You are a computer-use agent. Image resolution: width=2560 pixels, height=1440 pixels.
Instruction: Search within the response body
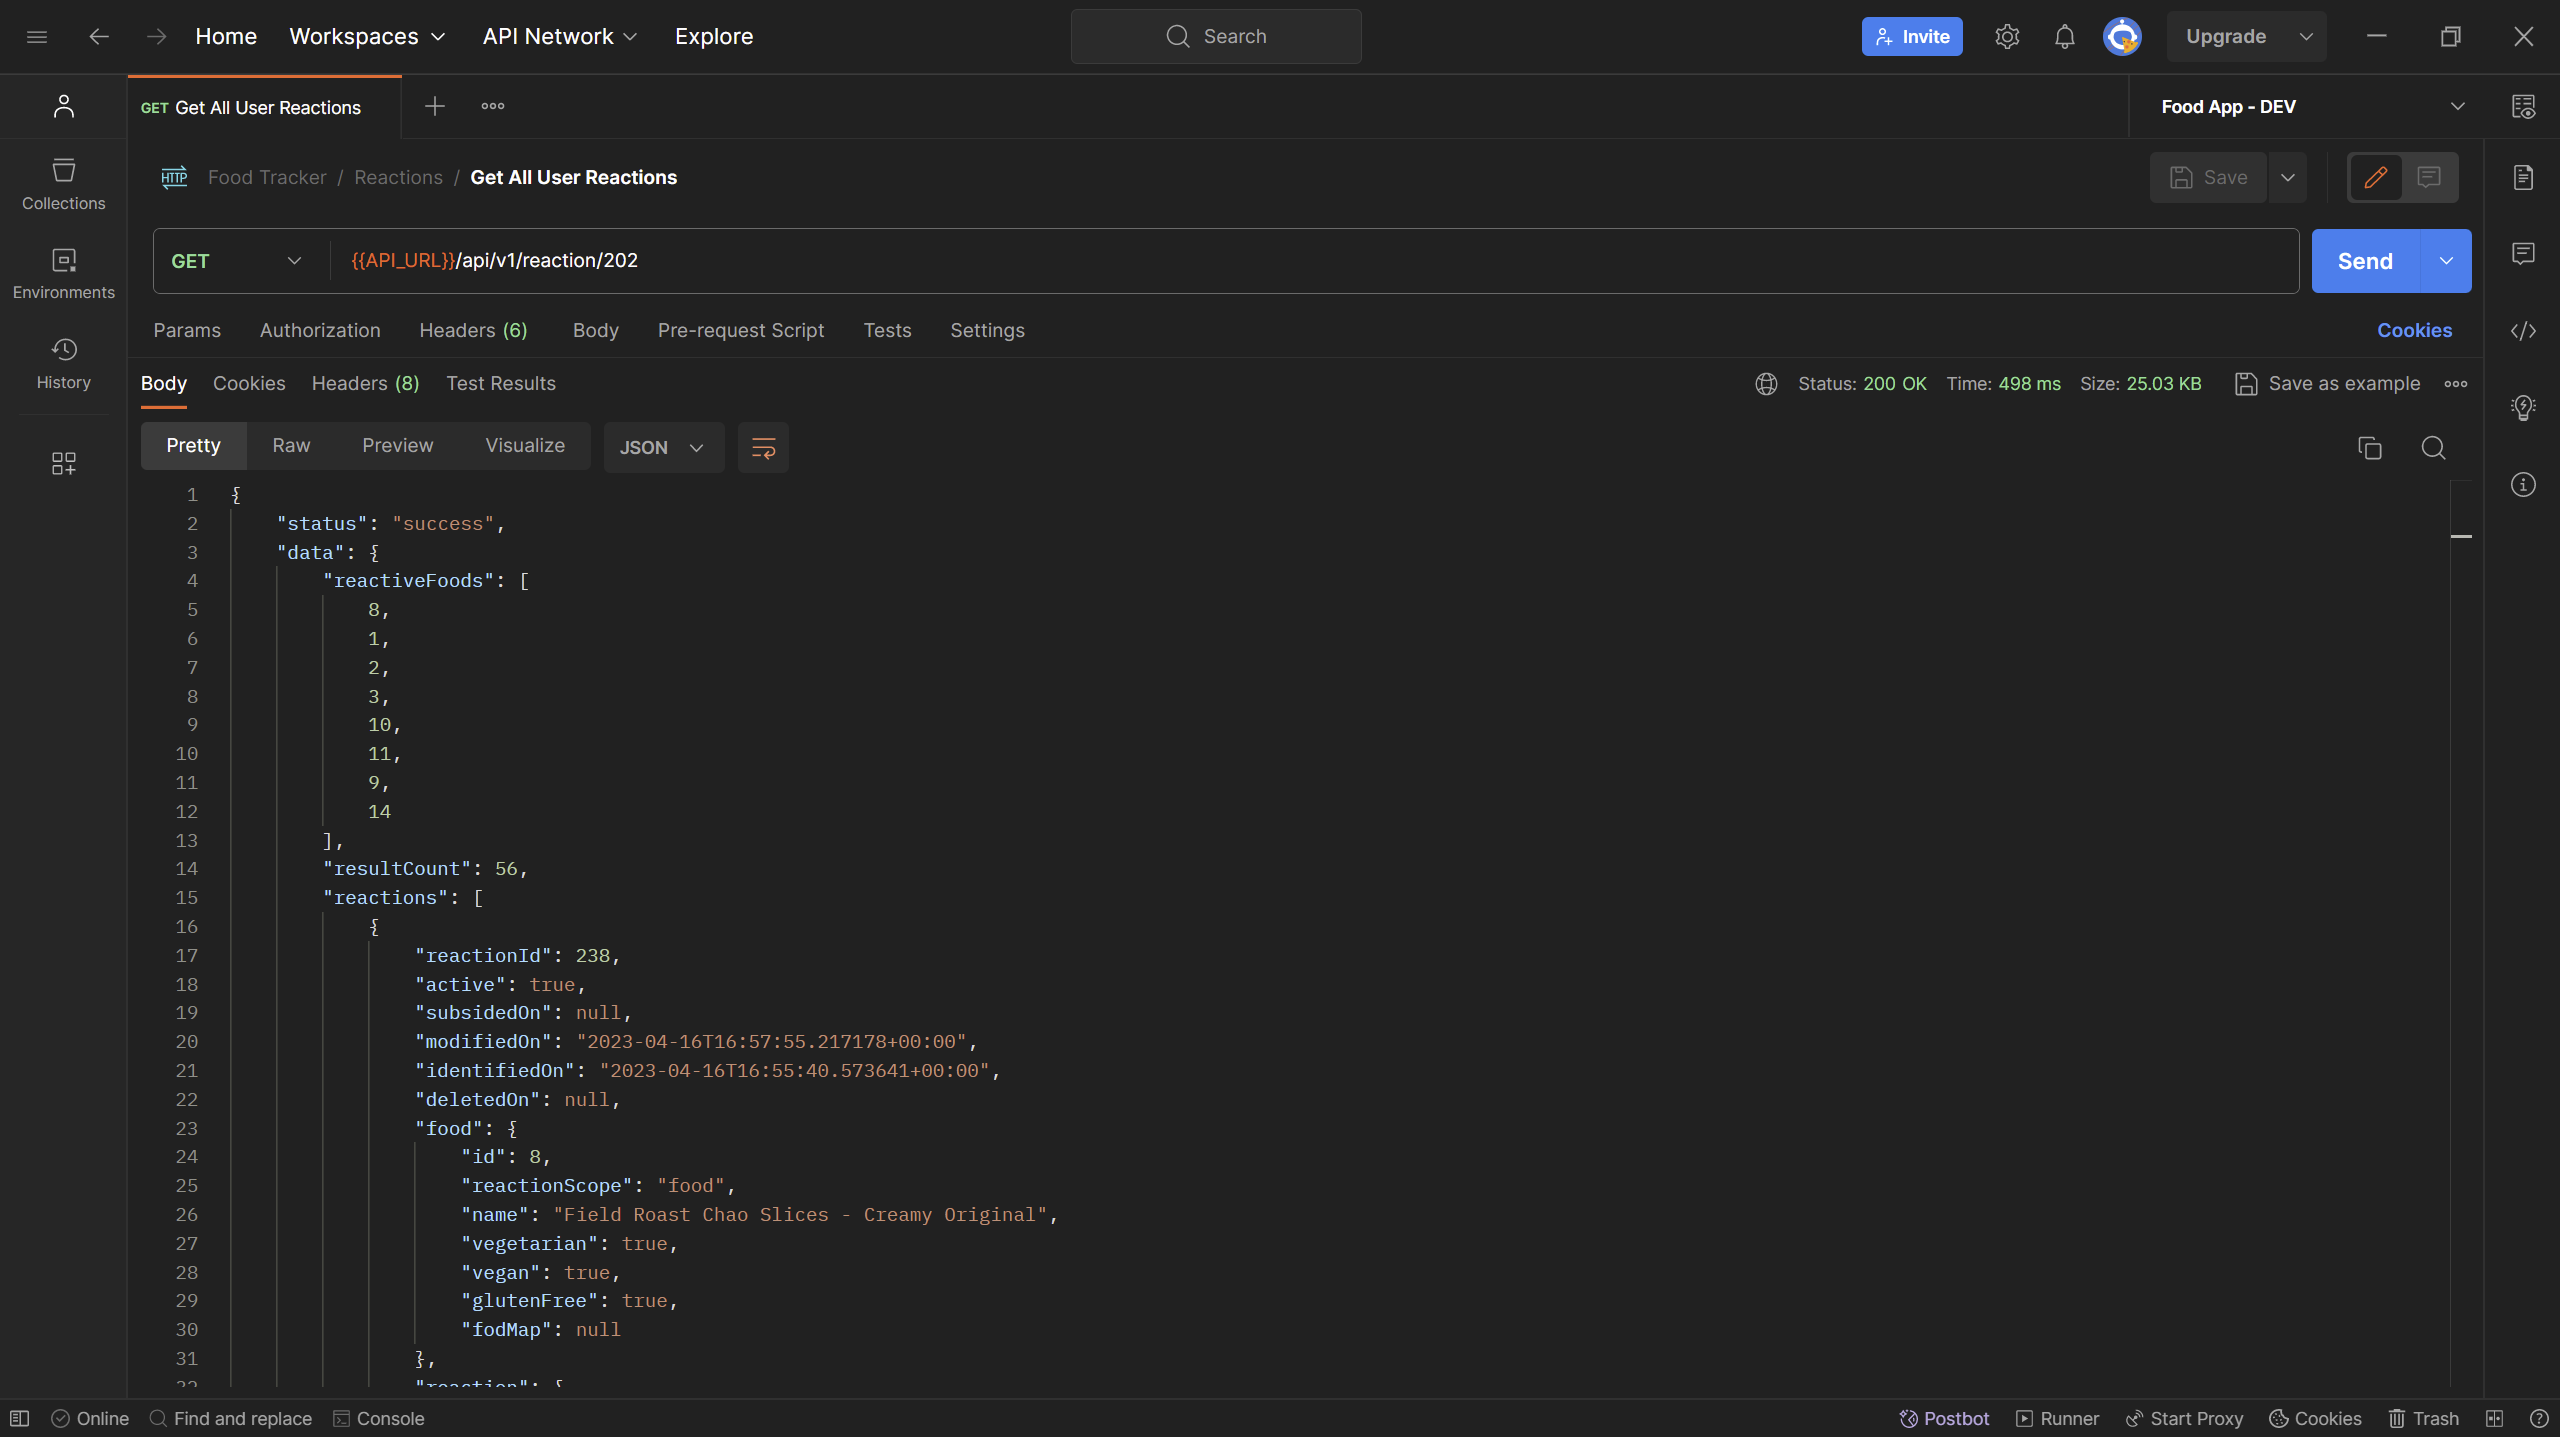2433,448
